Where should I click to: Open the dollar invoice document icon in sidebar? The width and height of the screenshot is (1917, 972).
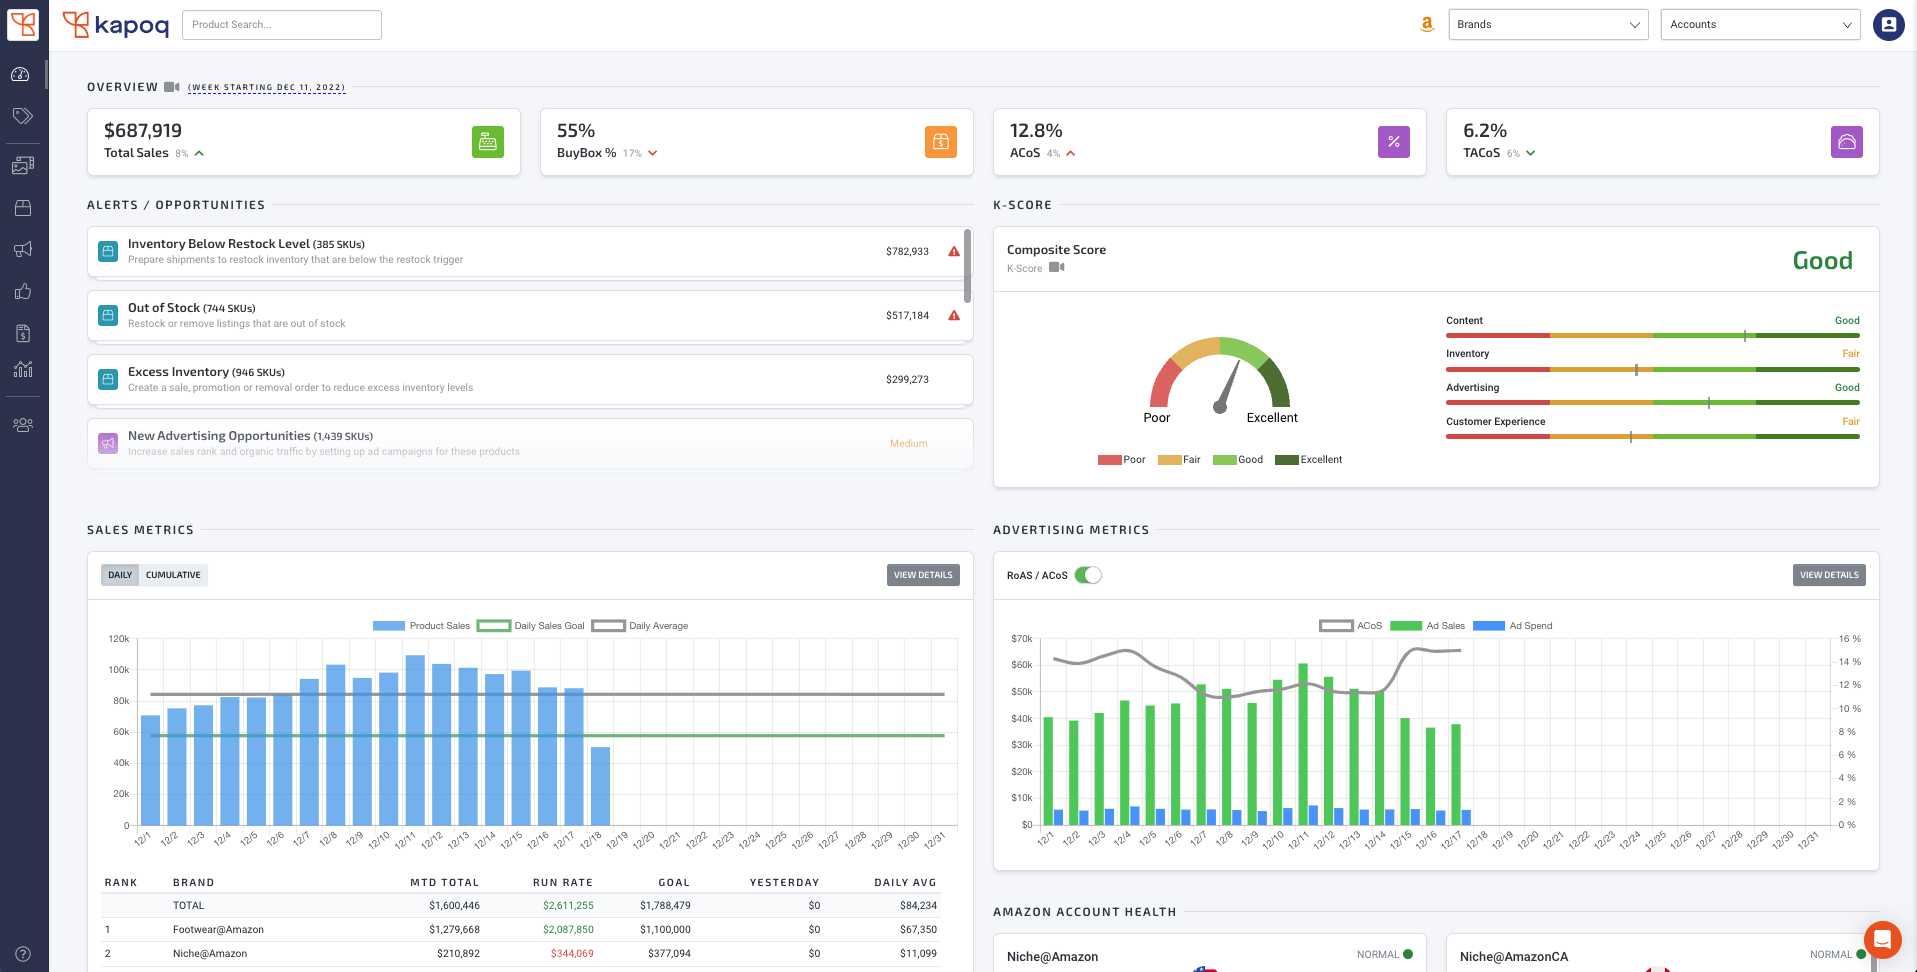point(22,333)
